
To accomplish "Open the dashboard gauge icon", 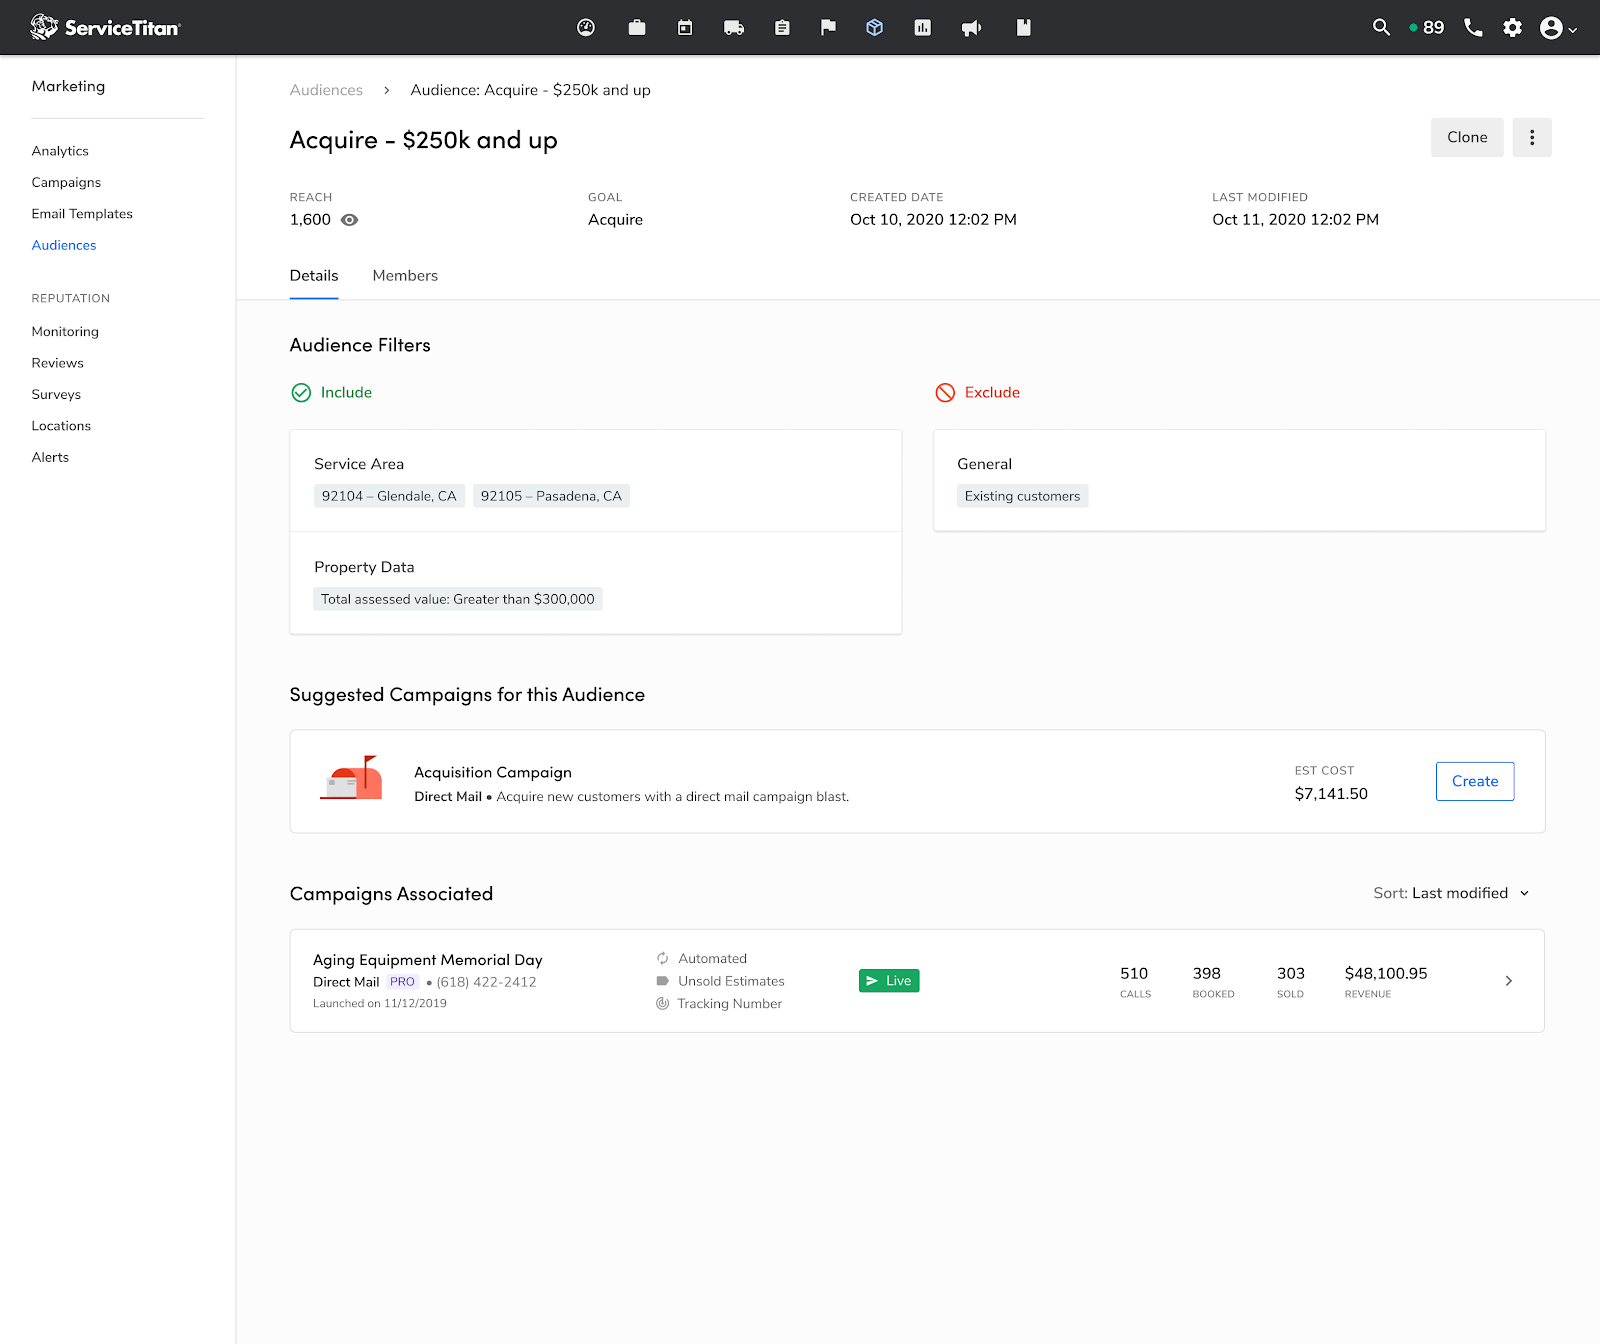I will (x=586, y=27).
